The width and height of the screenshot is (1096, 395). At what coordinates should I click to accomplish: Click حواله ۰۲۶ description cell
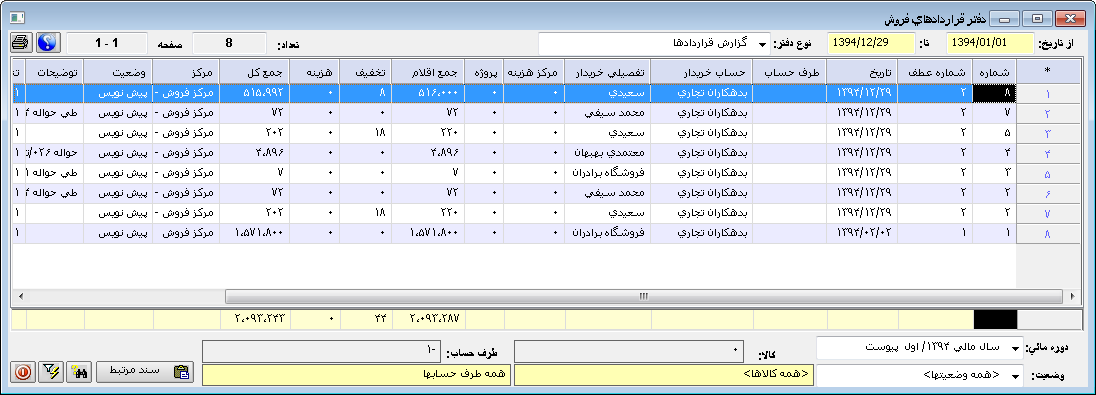pyautogui.click(x=55, y=152)
